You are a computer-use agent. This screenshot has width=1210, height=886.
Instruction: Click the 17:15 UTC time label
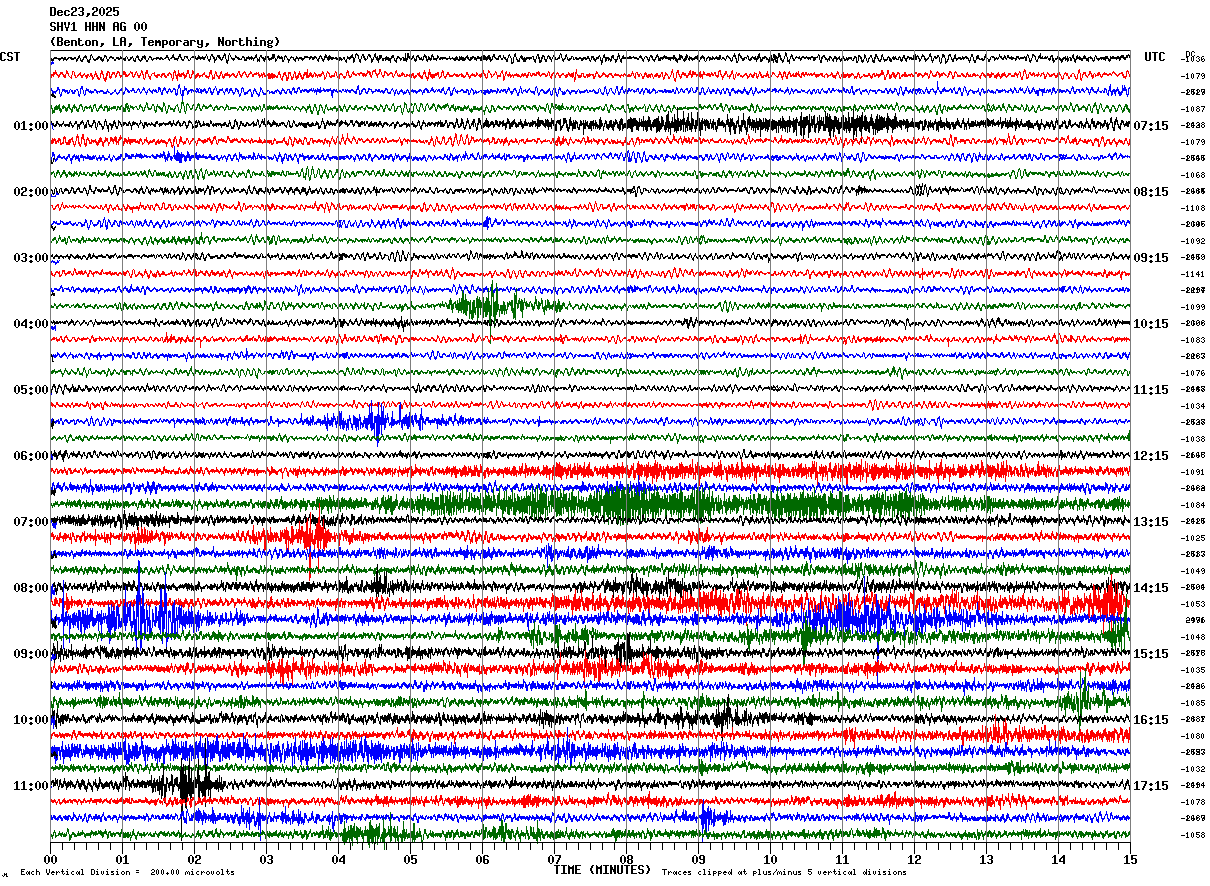(x=1152, y=786)
